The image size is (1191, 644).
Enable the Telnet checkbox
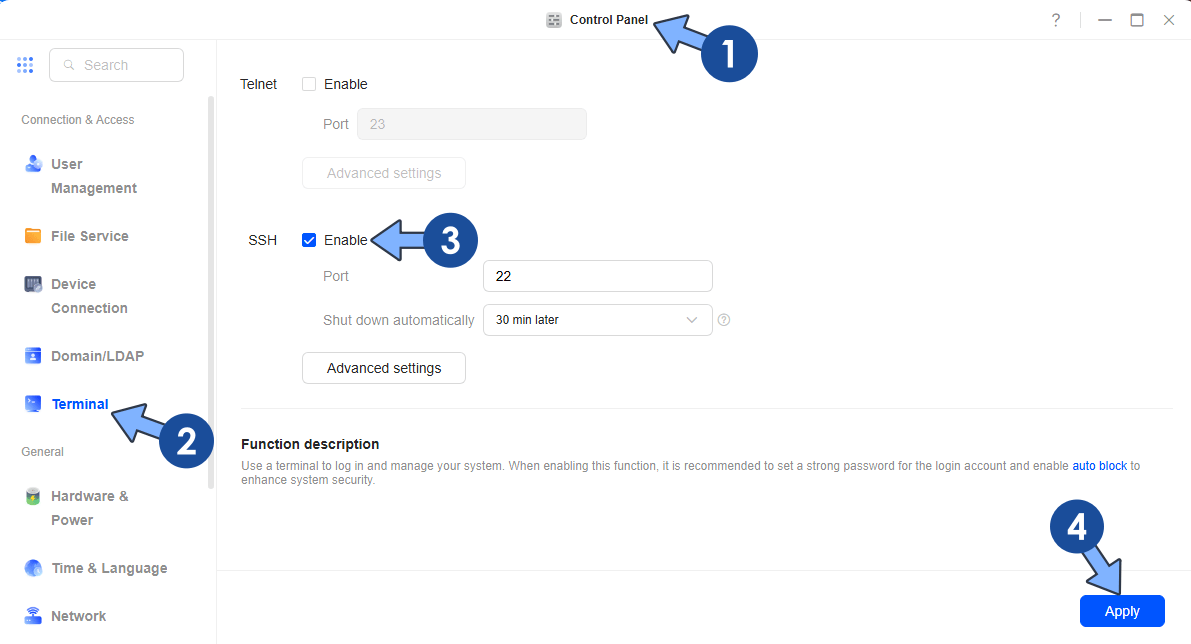309,84
